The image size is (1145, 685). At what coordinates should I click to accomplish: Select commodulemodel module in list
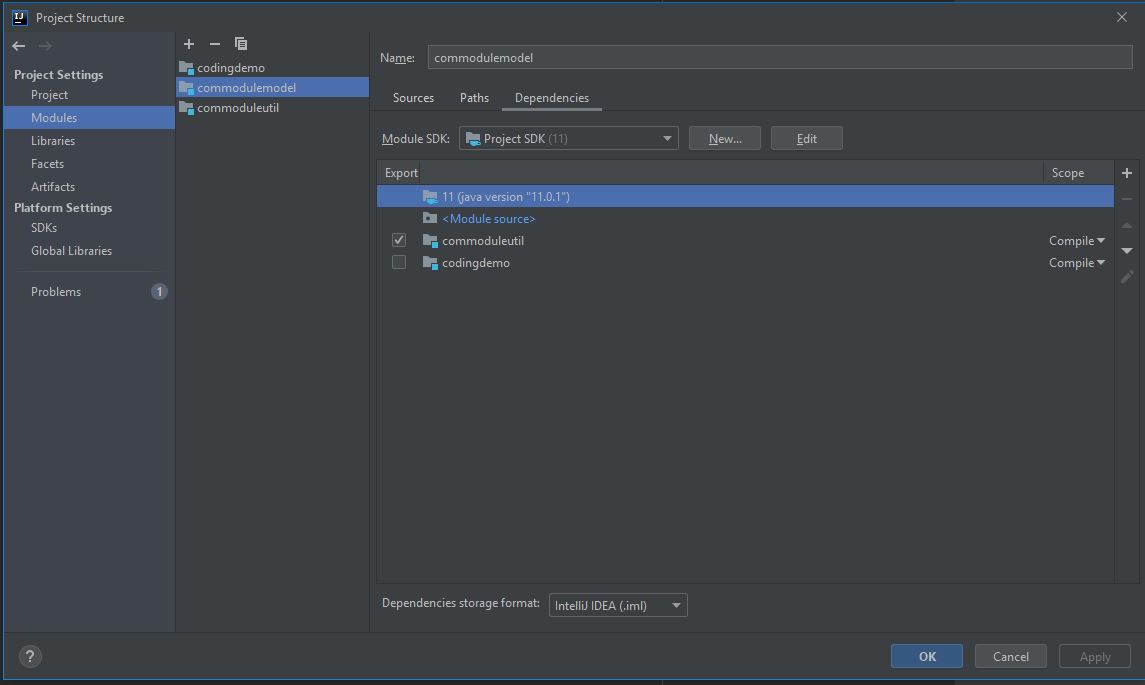(272, 88)
